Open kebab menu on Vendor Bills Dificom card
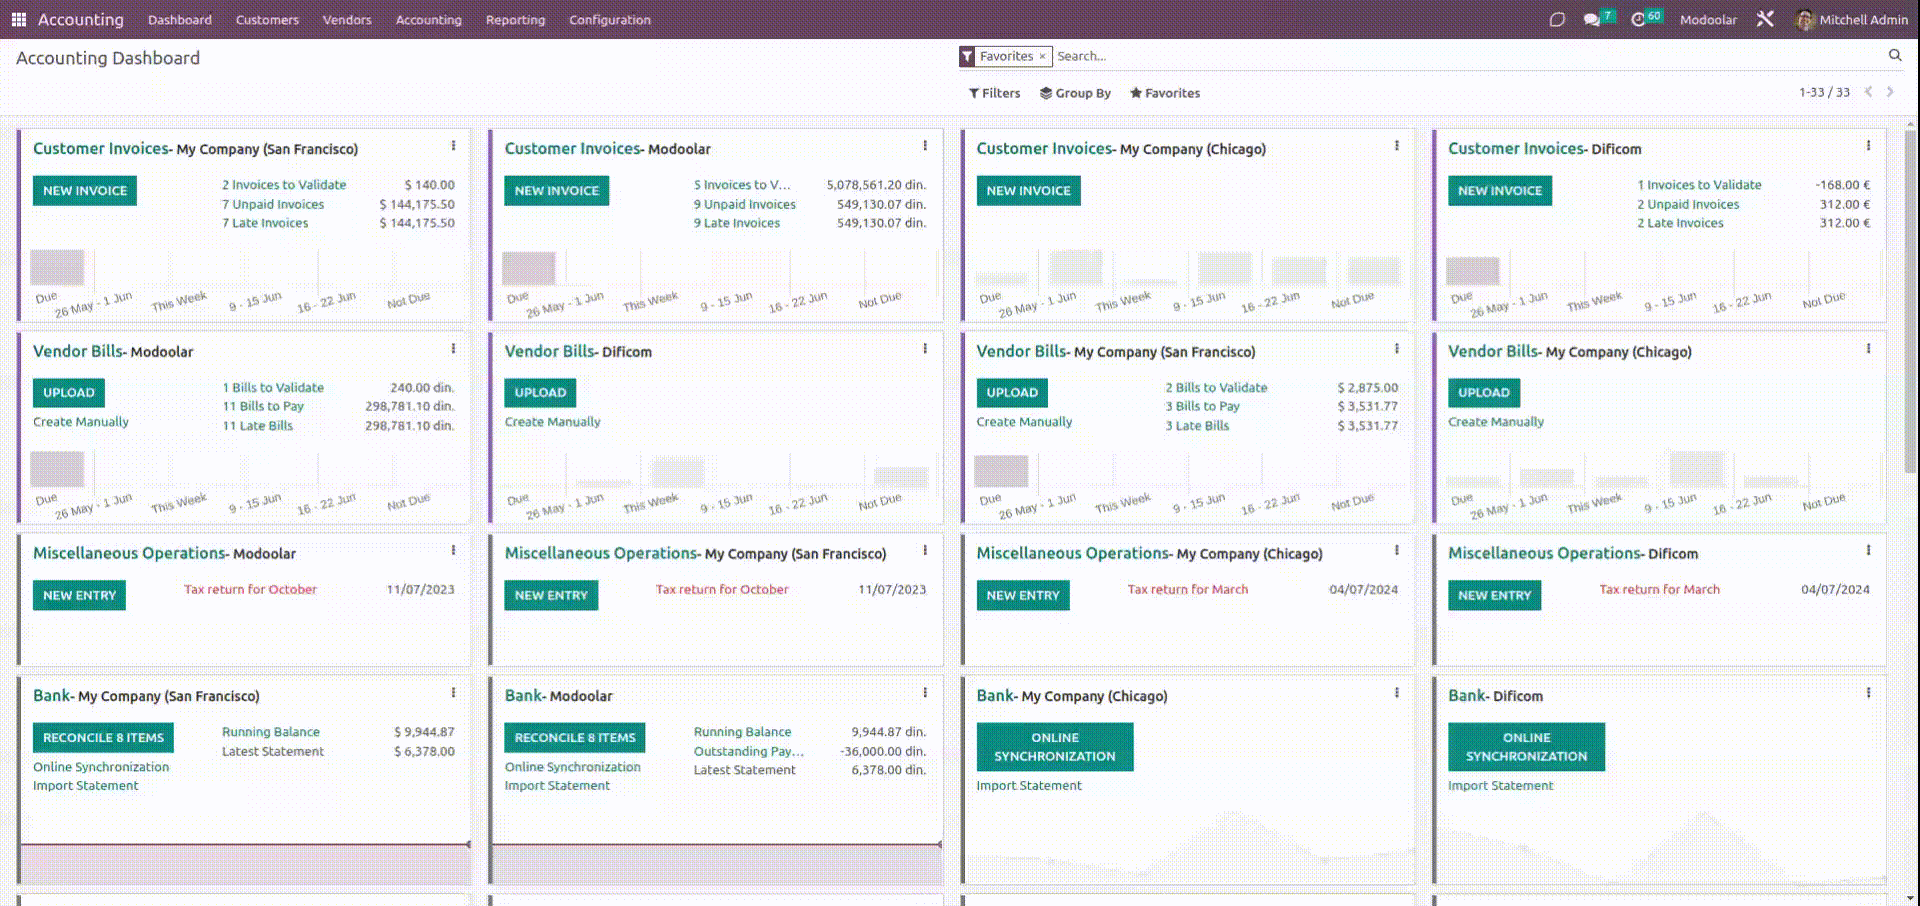 [x=925, y=349]
